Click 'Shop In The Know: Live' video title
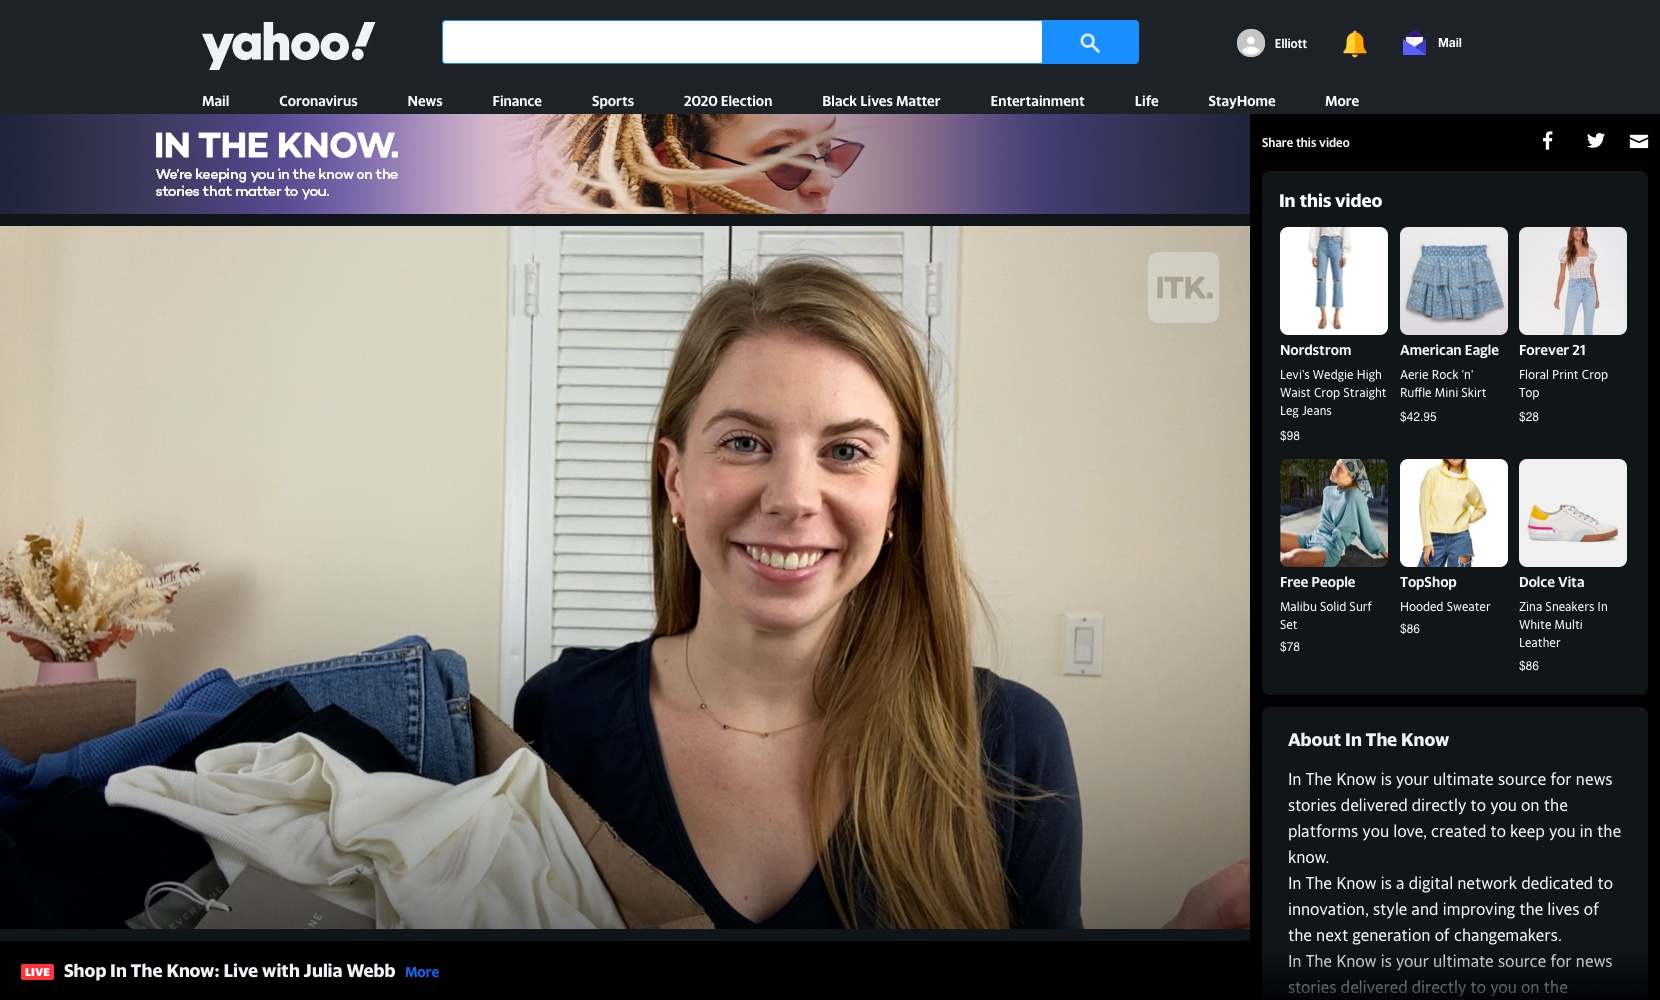 pyautogui.click(x=229, y=971)
